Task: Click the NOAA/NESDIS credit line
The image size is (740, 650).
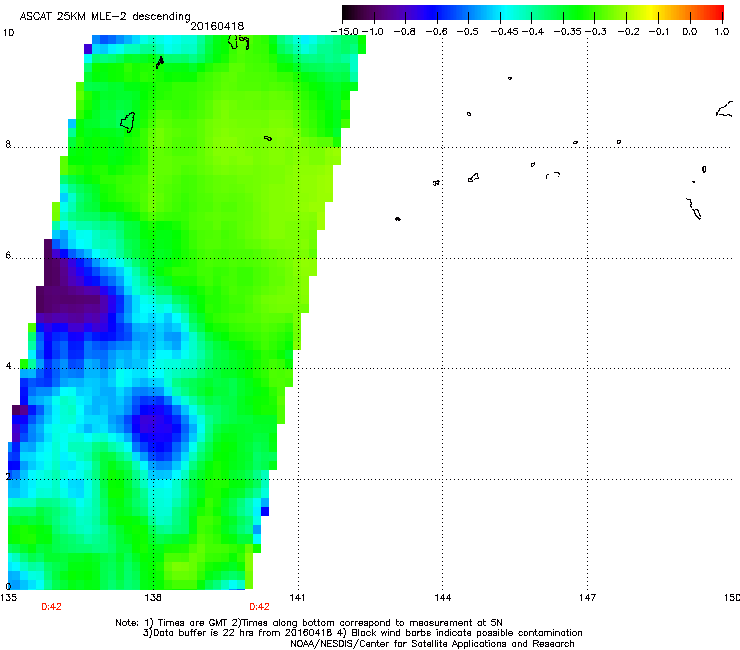Action: point(432,644)
